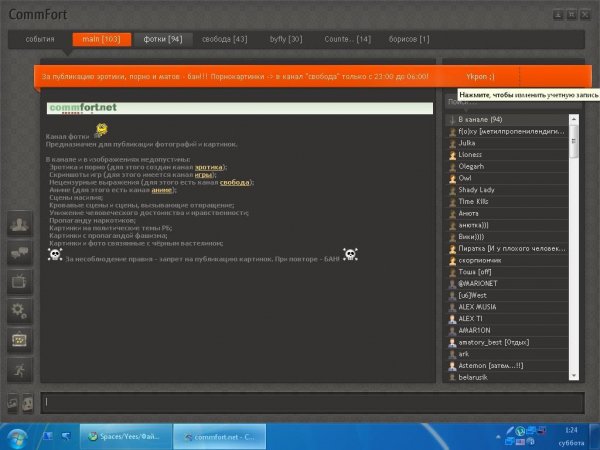Follow the игры channel link

coord(203,175)
